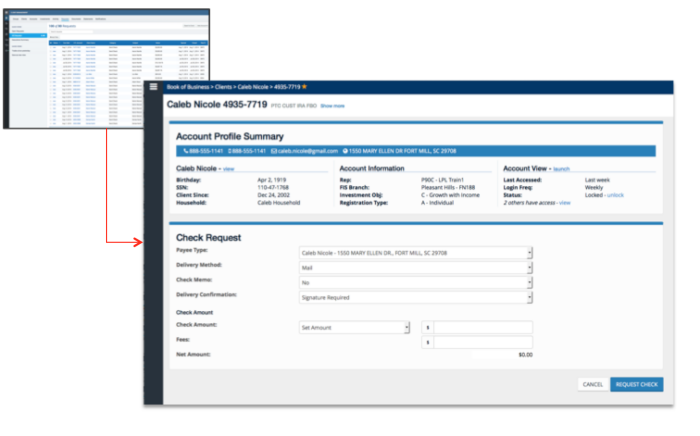Click the first phone number 888-555-1141
This screenshot has height=436, width=700.
point(206,151)
